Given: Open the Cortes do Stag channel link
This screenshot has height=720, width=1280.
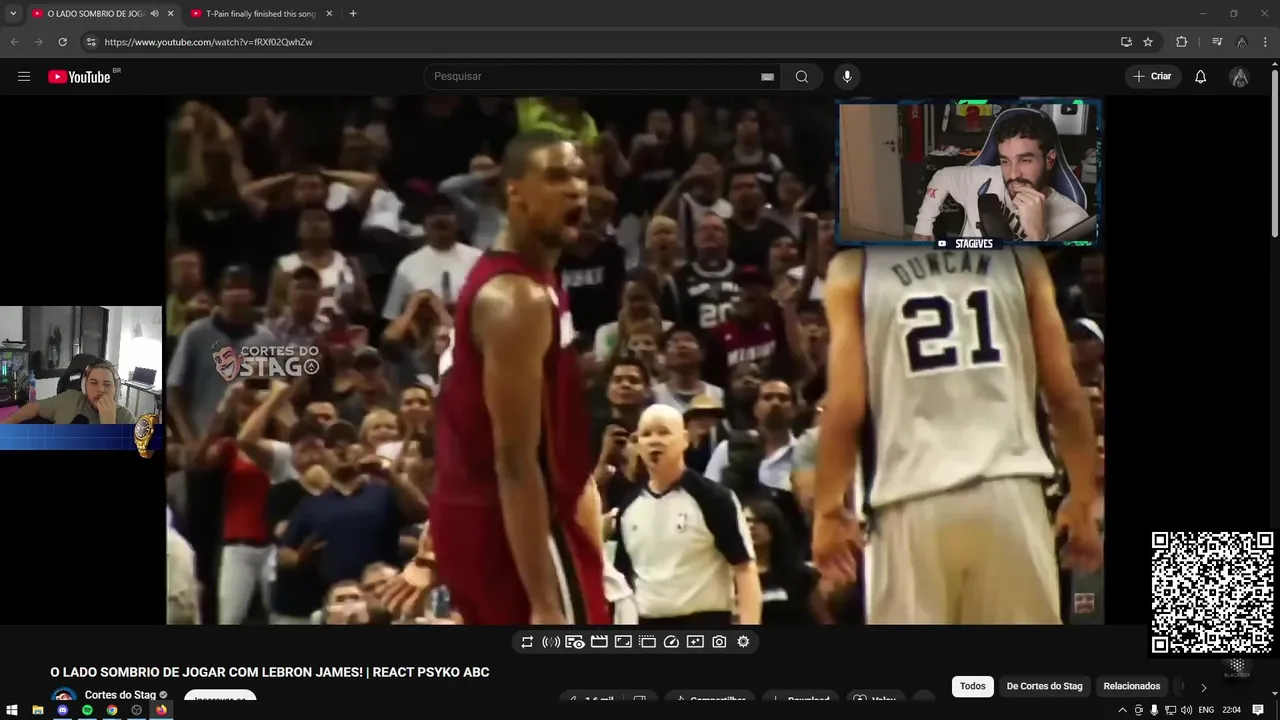Looking at the screenshot, I should tap(120, 695).
